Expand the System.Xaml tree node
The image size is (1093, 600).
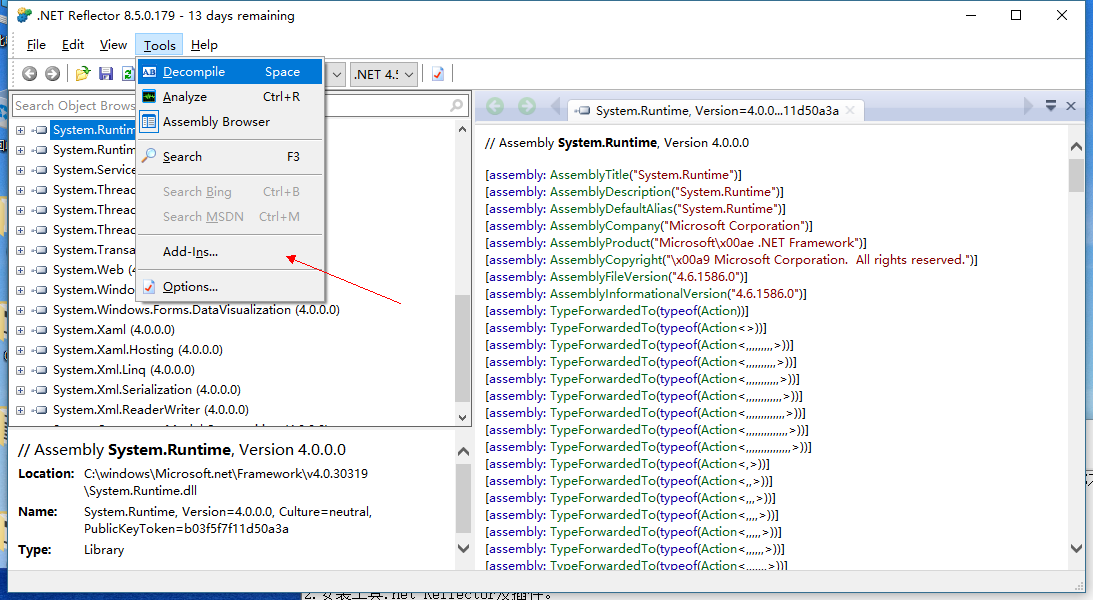click(21, 330)
